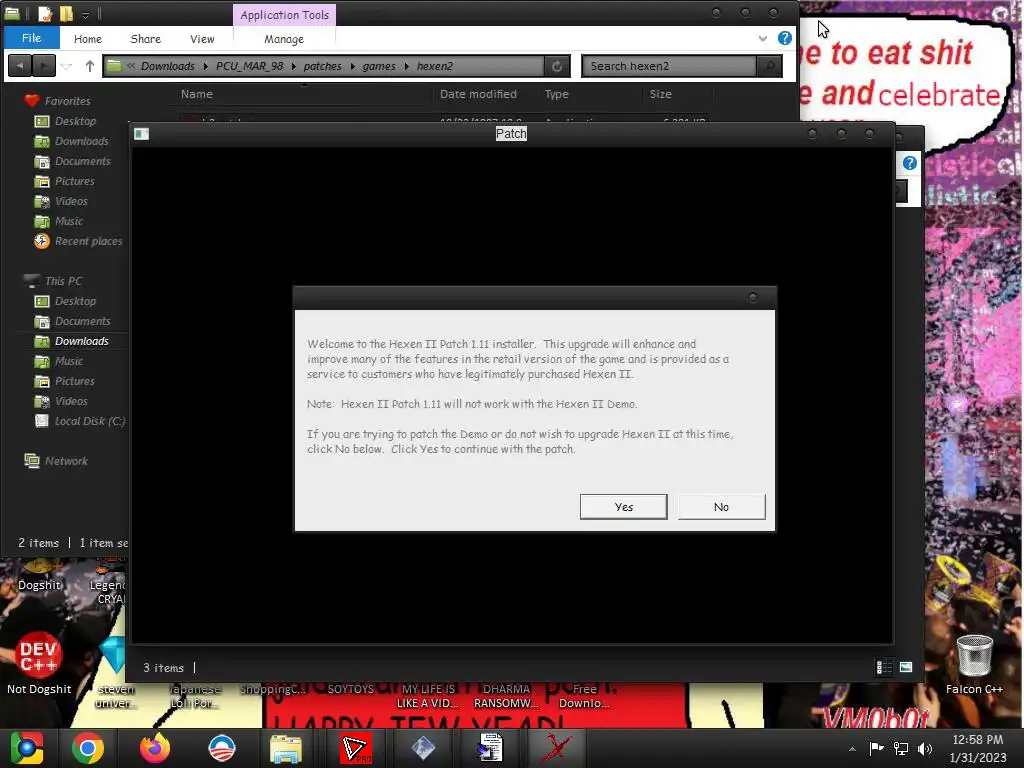Open Documents under Favorites
Viewport: 1024px width, 768px height.
point(82,161)
